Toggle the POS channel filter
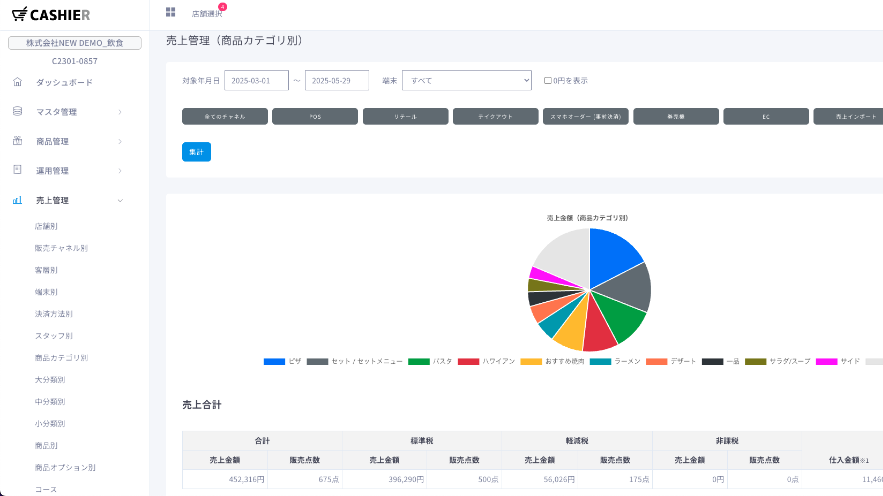The height and width of the screenshot is (496, 883). point(315,116)
